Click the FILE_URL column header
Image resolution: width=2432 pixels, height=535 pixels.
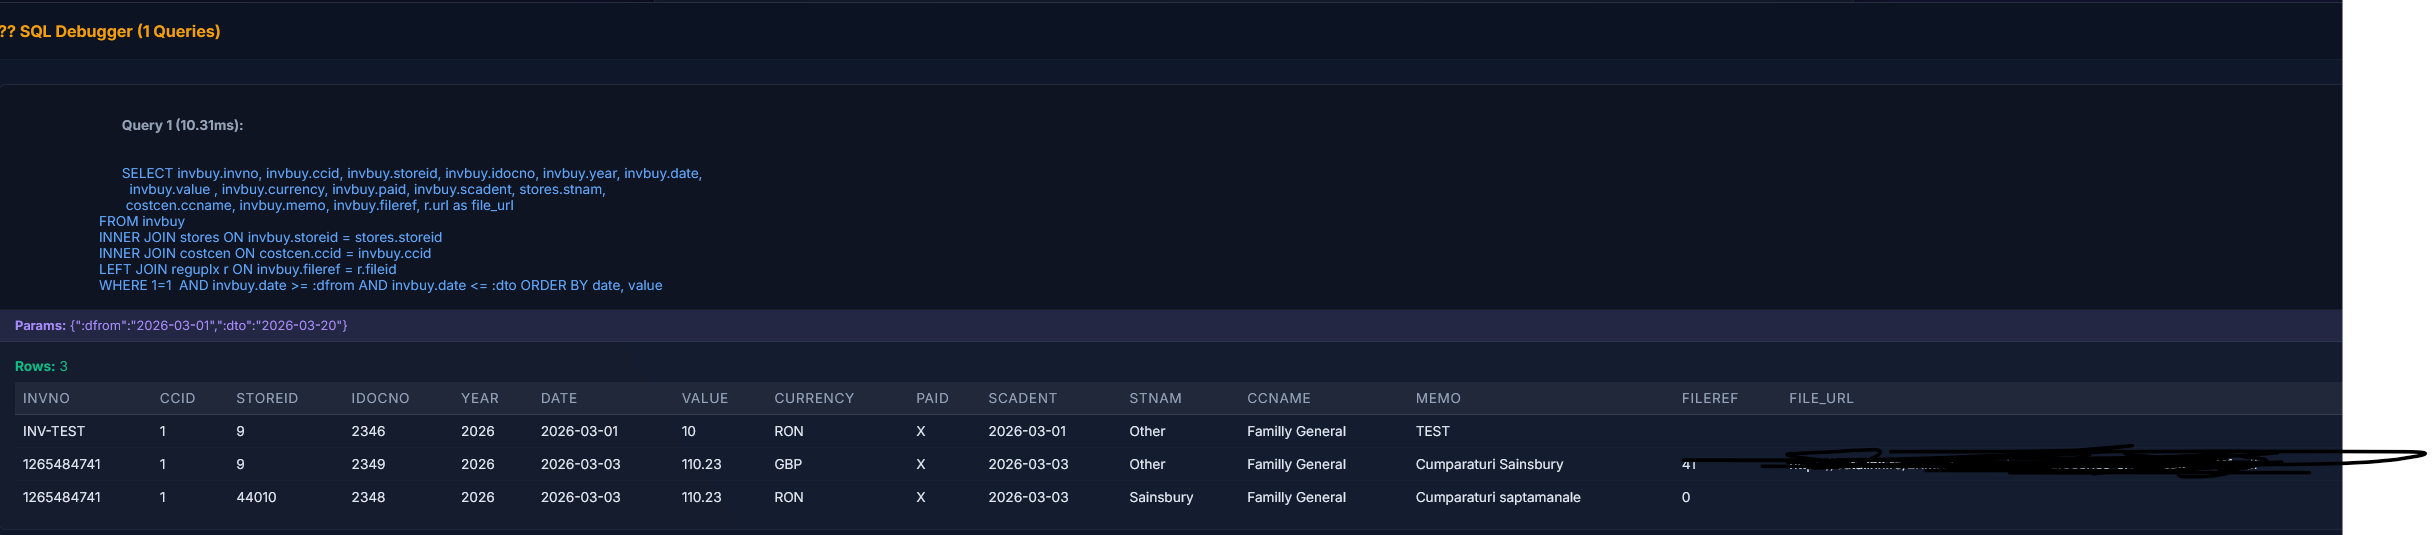point(1820,398)
